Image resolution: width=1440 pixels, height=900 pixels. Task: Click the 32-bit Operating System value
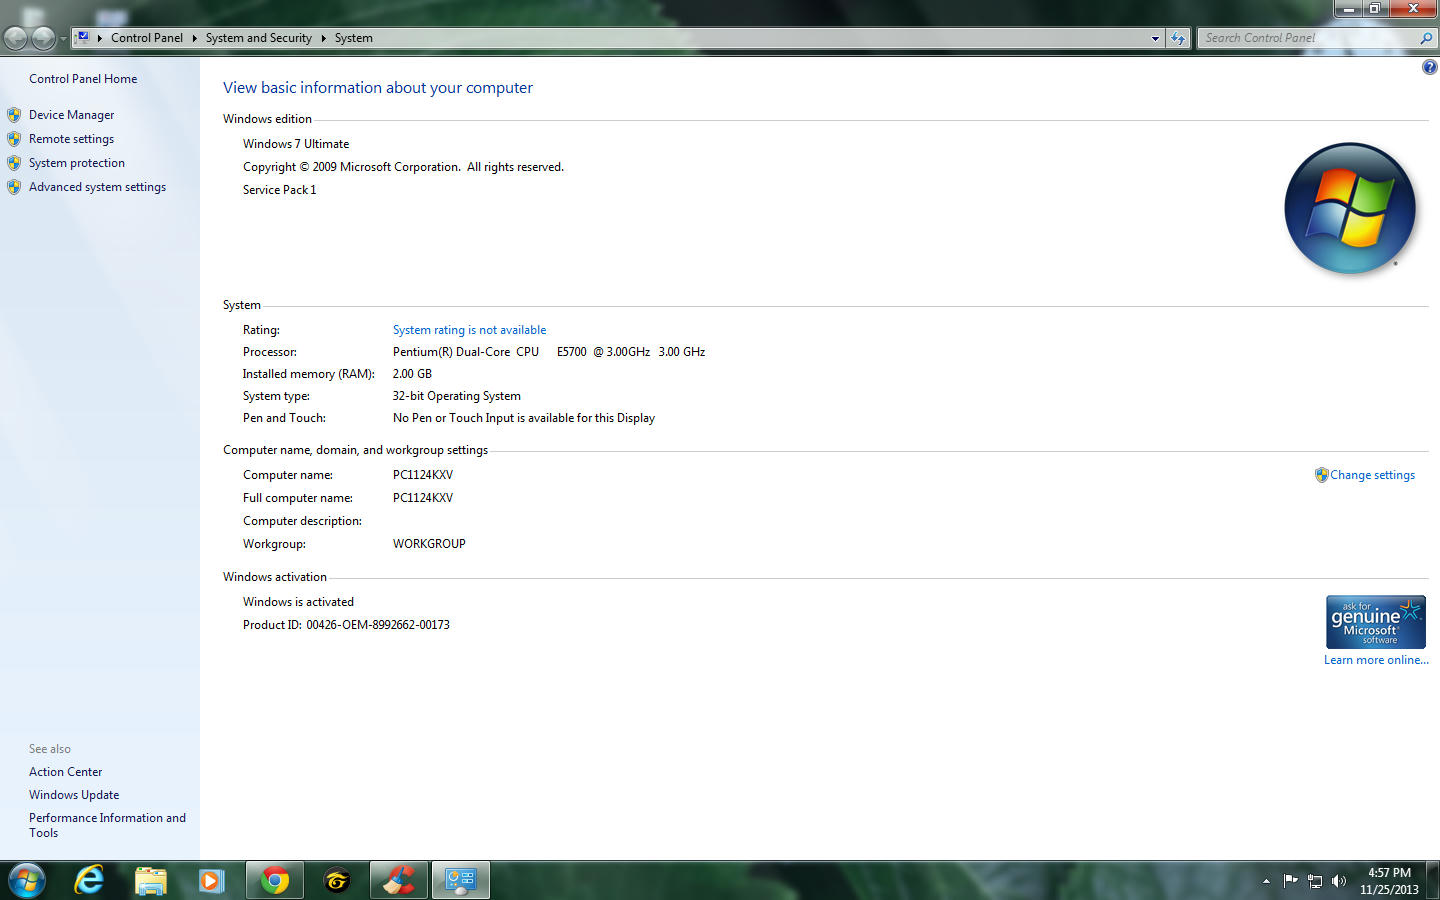tap(456, 396)
